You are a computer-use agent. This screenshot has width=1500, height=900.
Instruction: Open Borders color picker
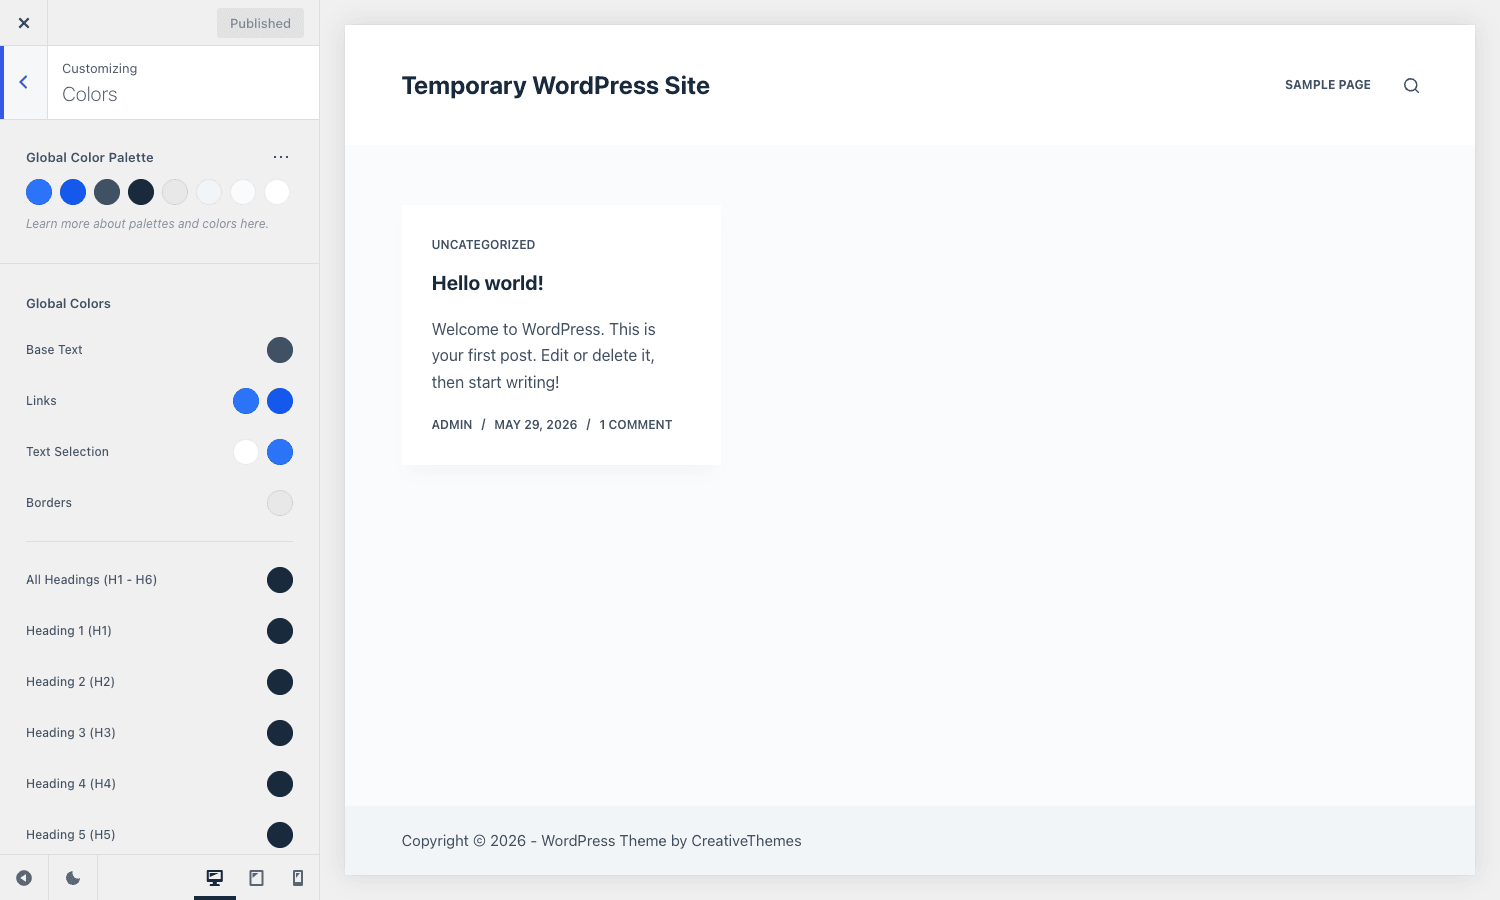point(280,503)
